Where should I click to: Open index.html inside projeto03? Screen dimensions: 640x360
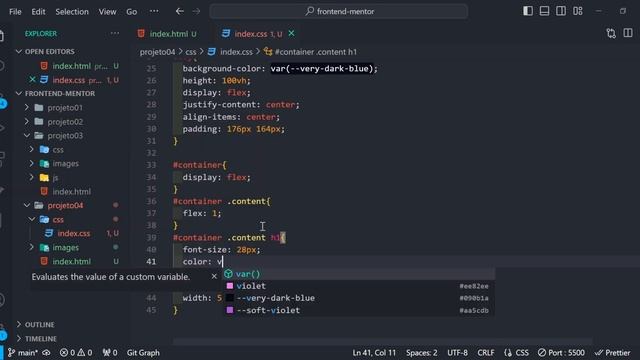click(71, 191)
